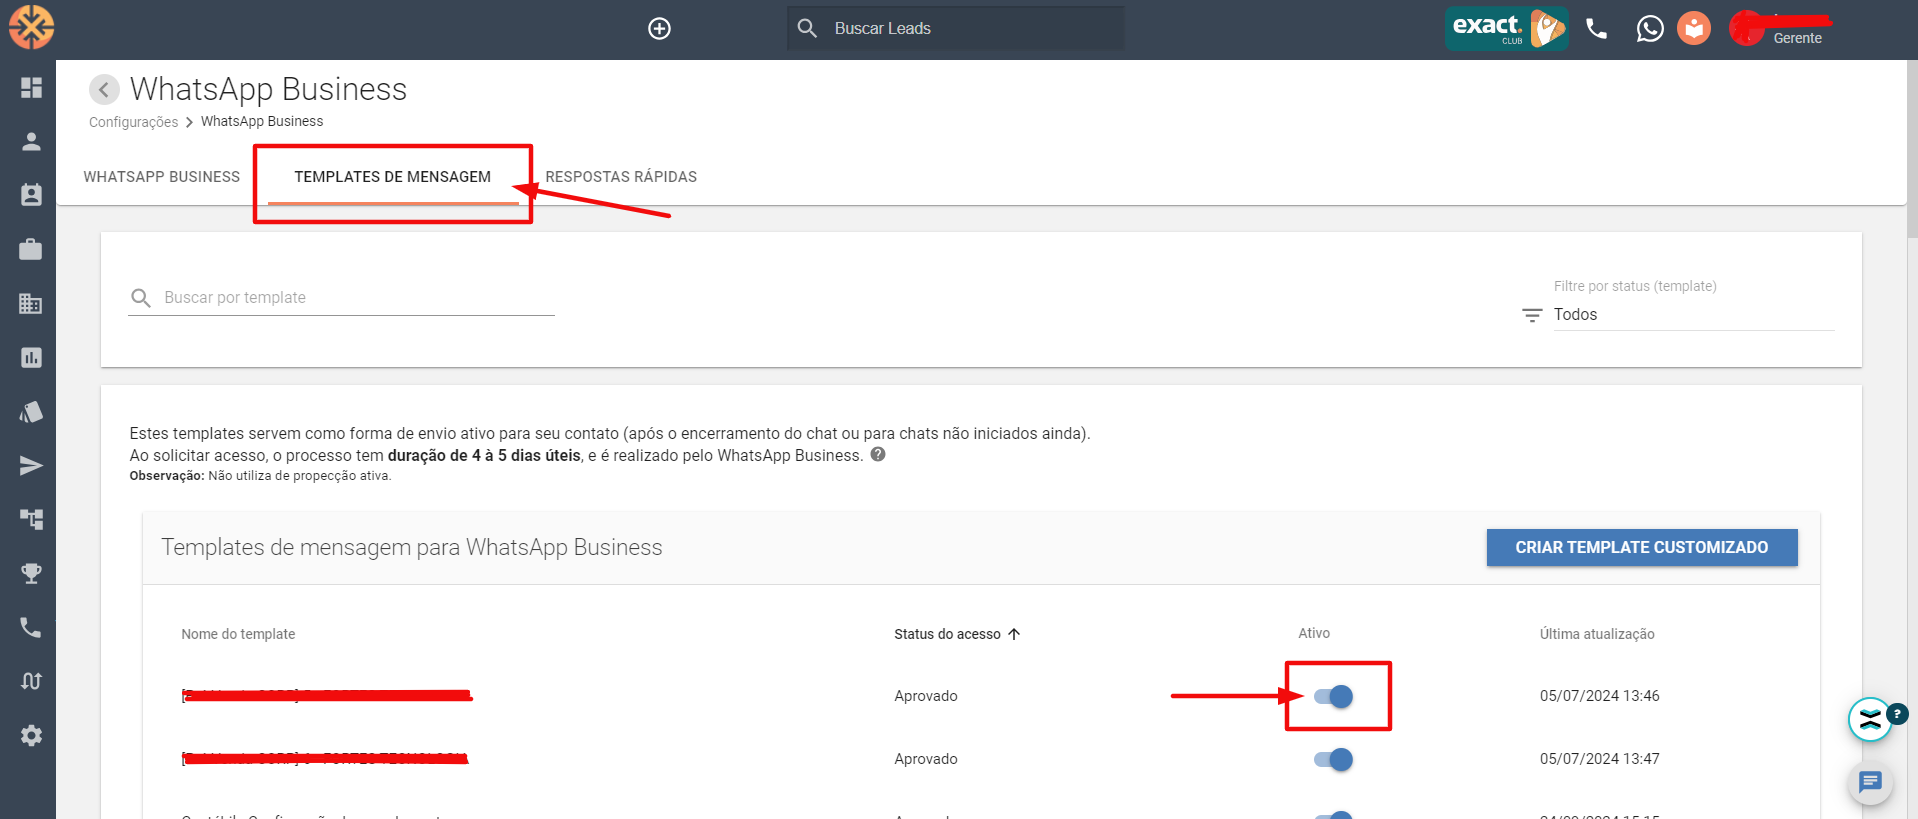Open the chat bubble support button
The height and width of the screenshot is (819, 1918).
click(x=1870, y=782)
